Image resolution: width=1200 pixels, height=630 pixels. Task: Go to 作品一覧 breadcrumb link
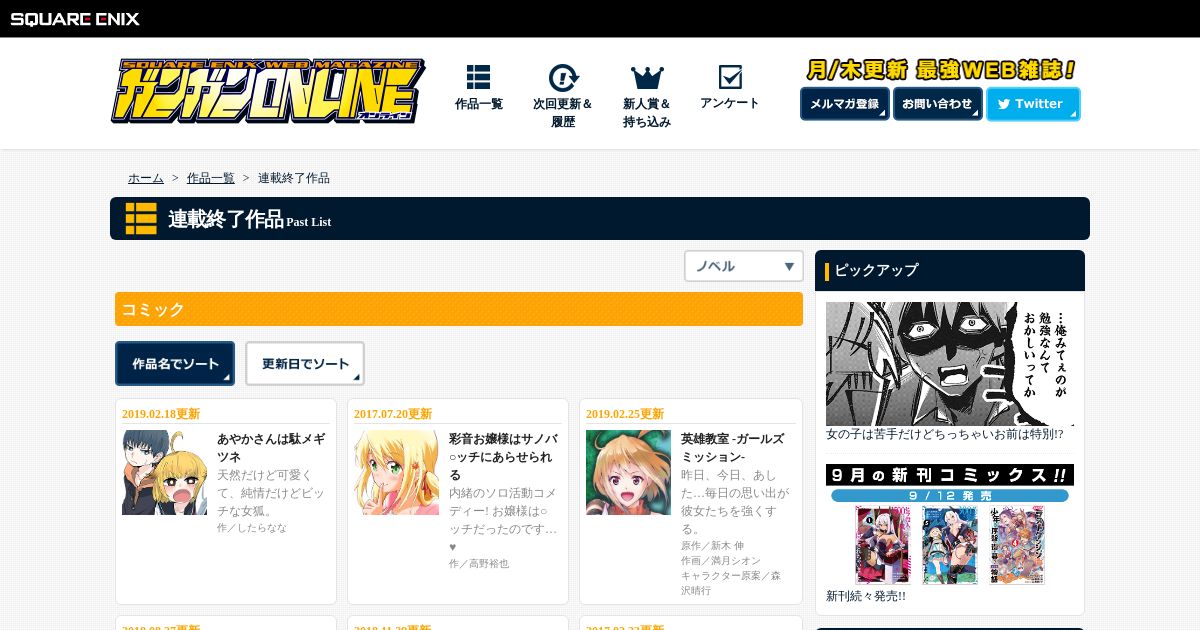(211, 178)
